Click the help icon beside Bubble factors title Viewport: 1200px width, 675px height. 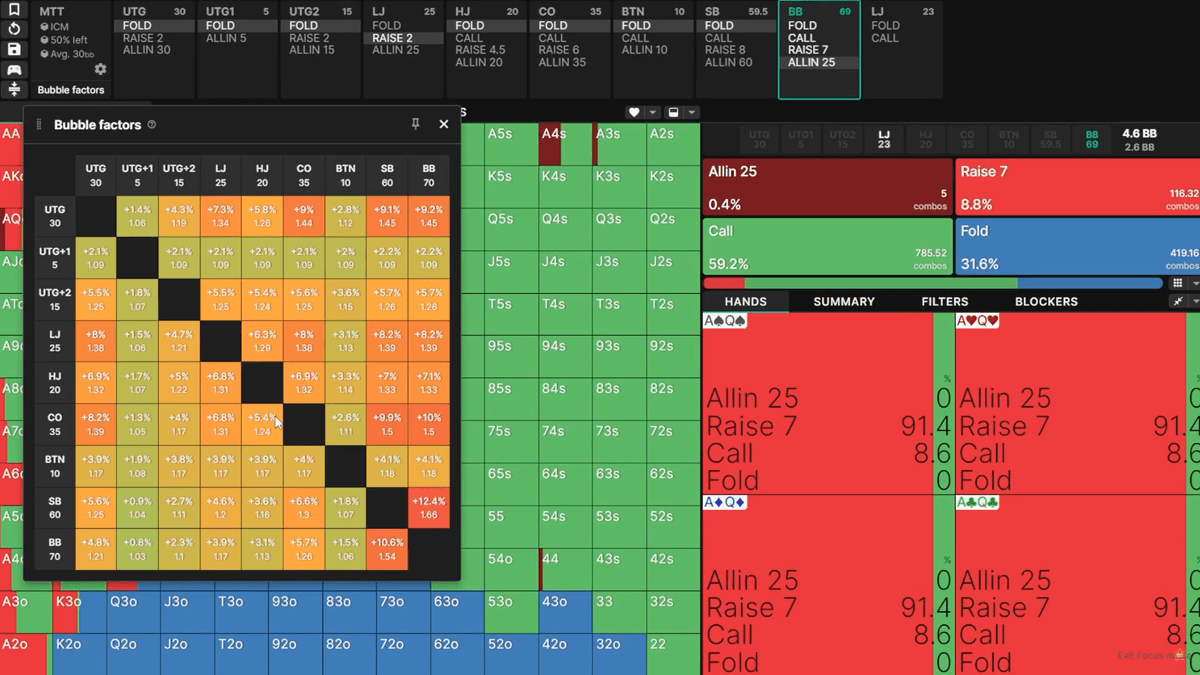click(152, 125)
